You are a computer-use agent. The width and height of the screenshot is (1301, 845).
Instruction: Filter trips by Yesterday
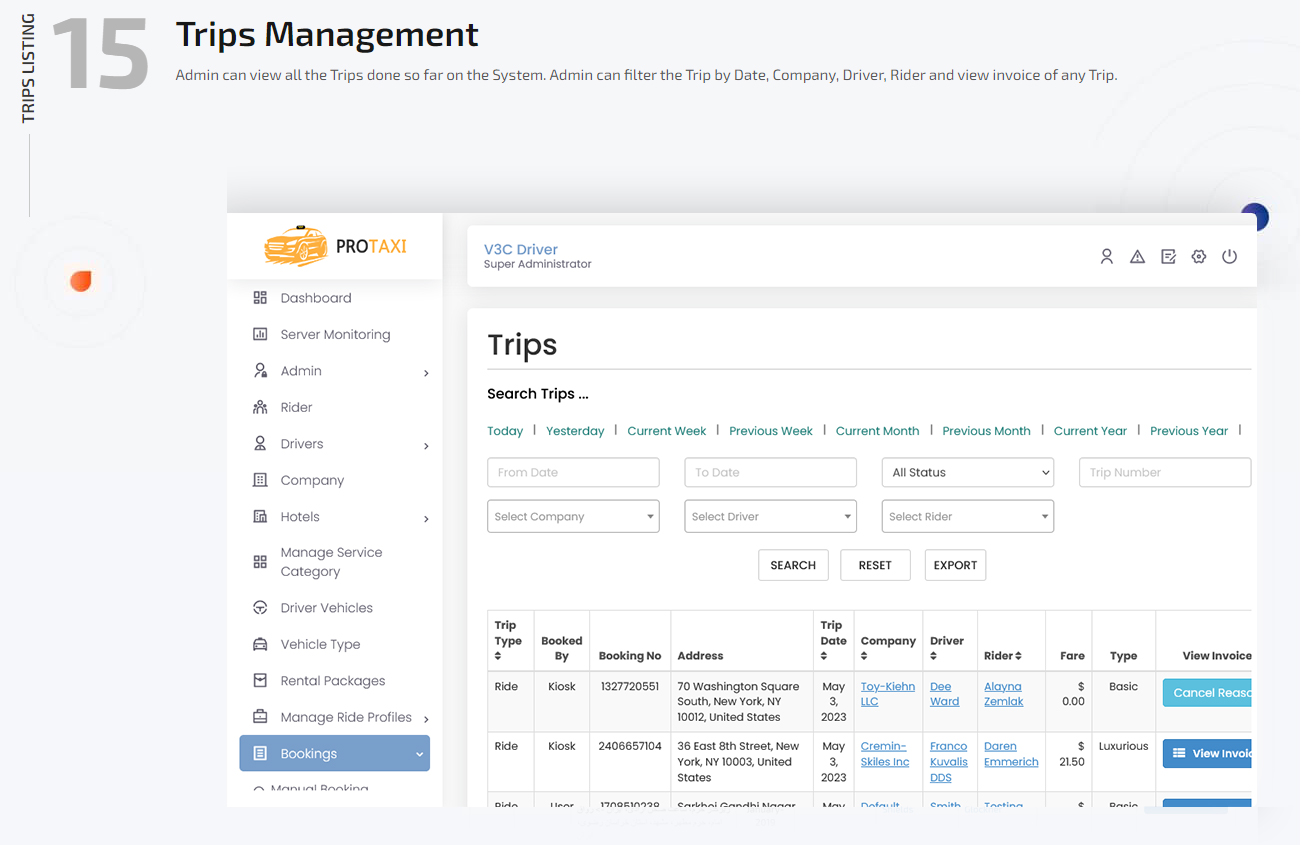pos(575,431)
